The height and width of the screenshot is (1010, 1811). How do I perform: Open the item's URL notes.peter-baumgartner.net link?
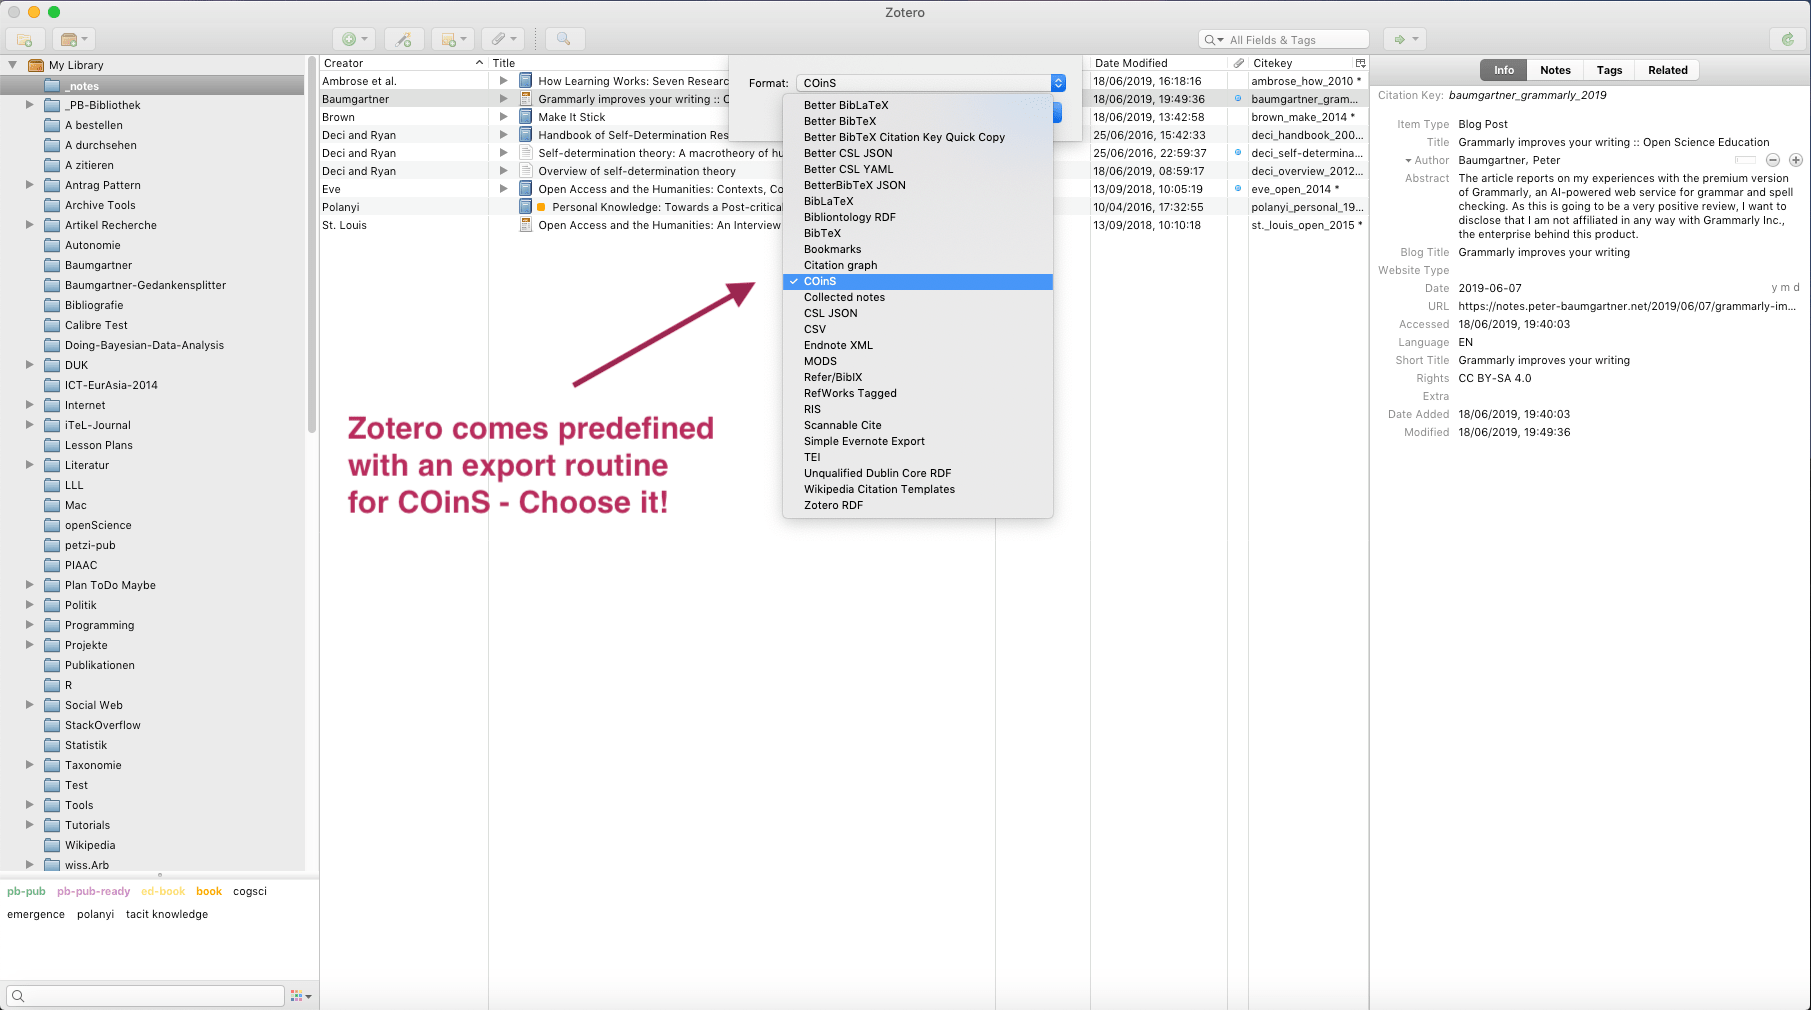1626,307
